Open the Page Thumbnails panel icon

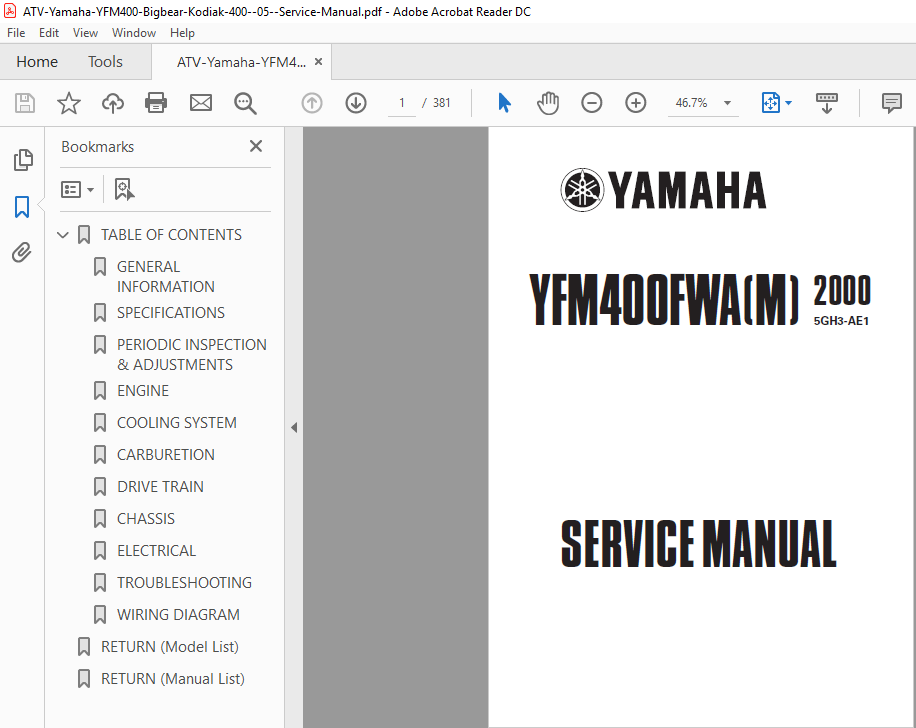[x=23, y=160]
